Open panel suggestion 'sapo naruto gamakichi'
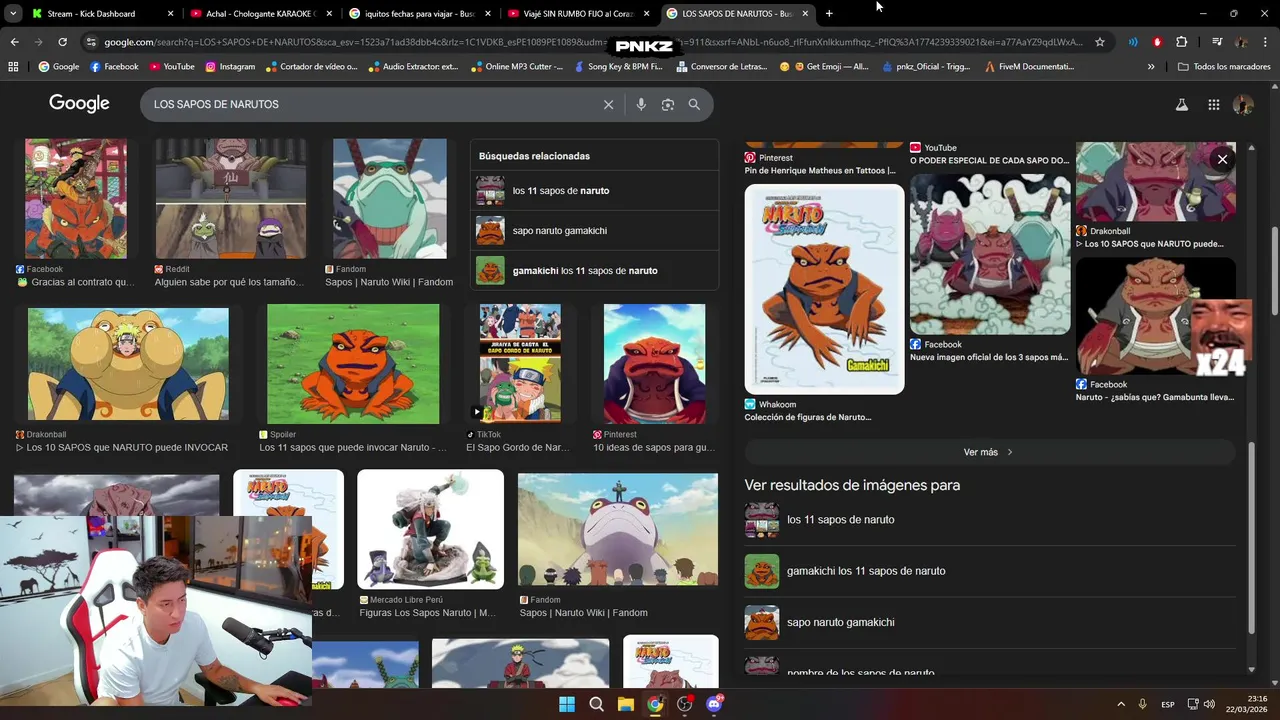The width and height of the screenshot is (1280, 720). pos(990,622)
